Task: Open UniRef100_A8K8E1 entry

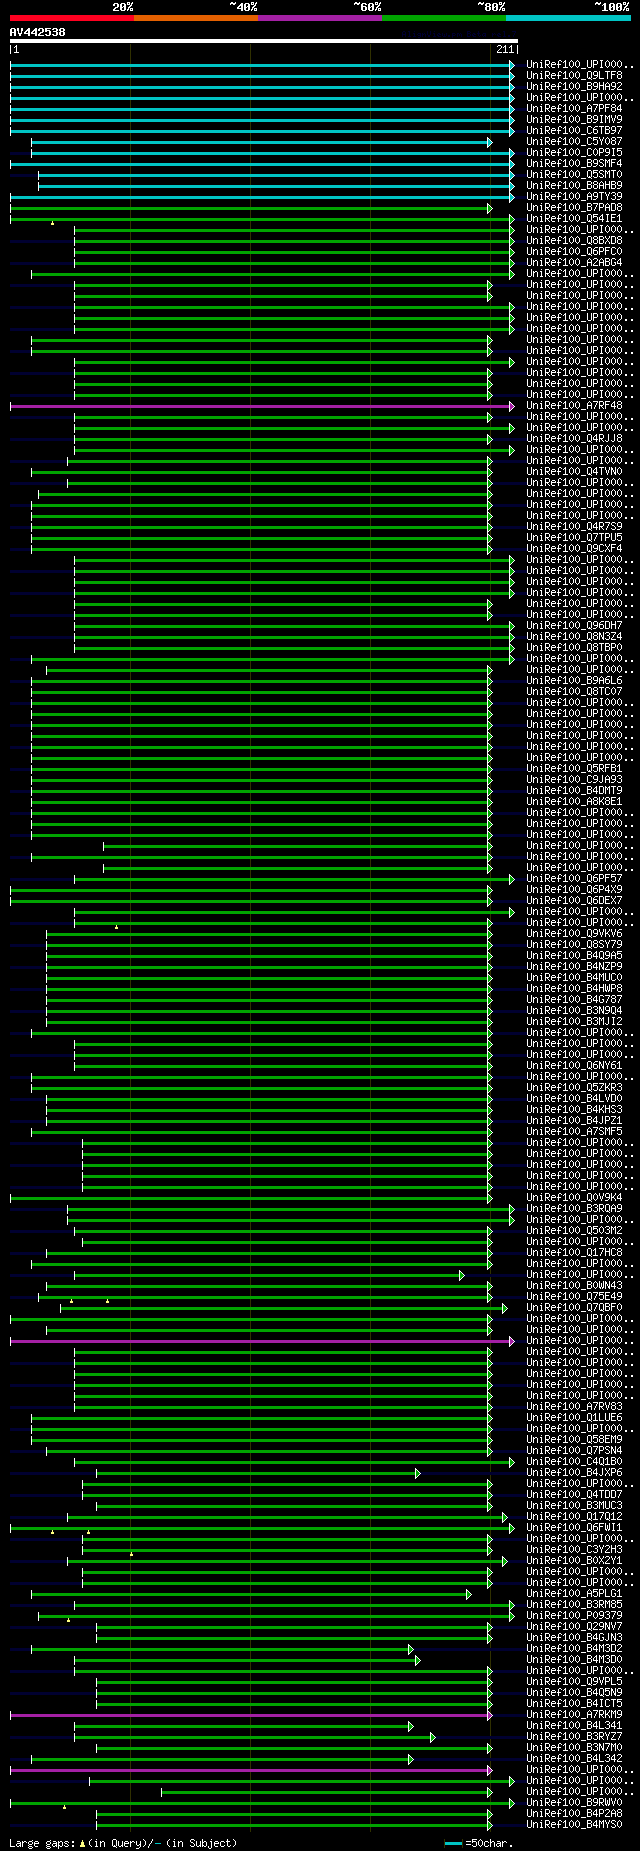Action: (574, 802)
